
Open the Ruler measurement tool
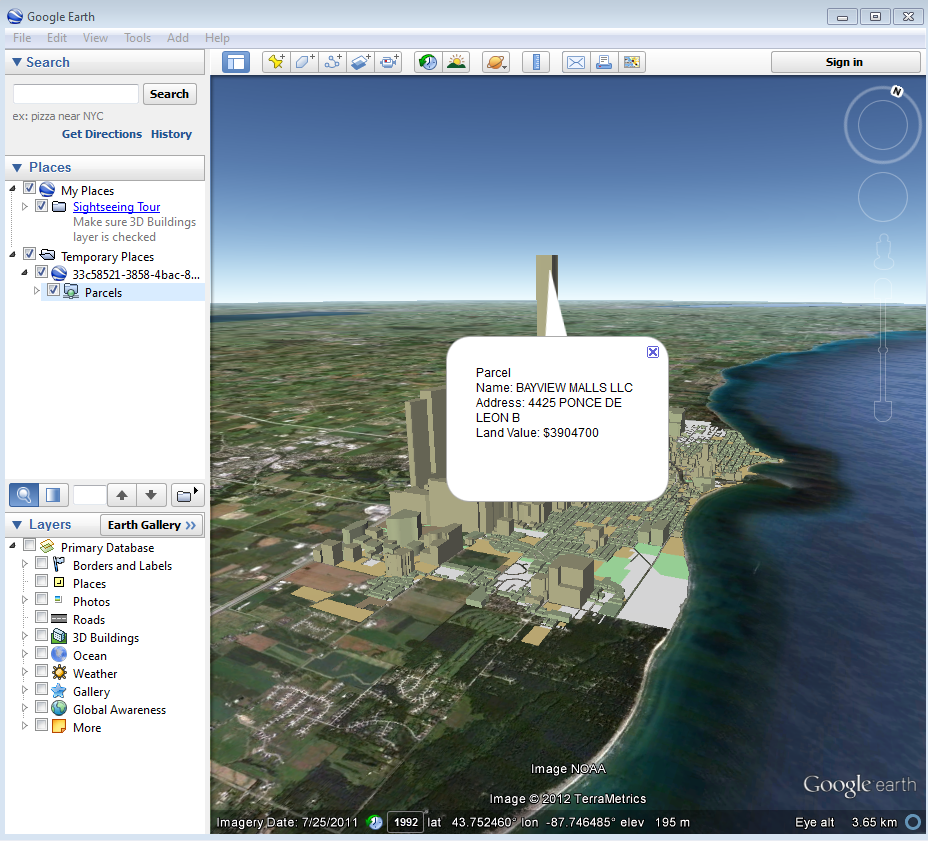pos(536,62)
